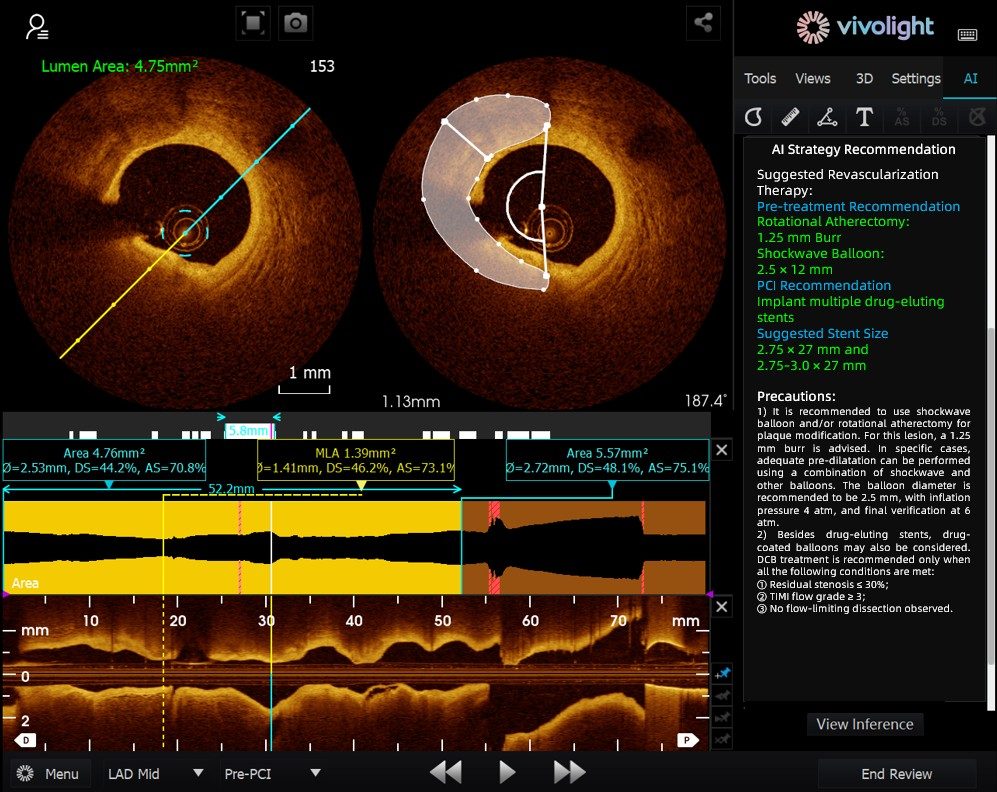Click the View Inference button
The width and height of the screenshot is (997, 792).
[864, 724]
